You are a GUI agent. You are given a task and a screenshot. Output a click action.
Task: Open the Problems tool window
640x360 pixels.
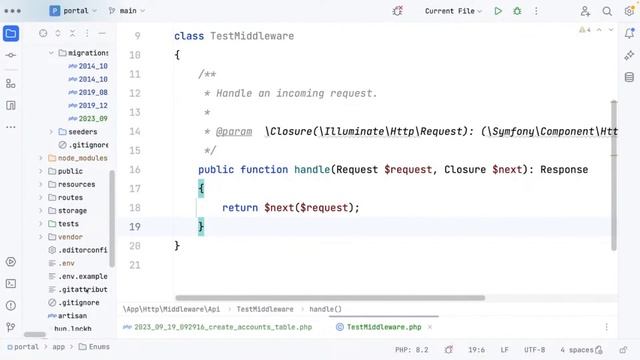point(11,305)
